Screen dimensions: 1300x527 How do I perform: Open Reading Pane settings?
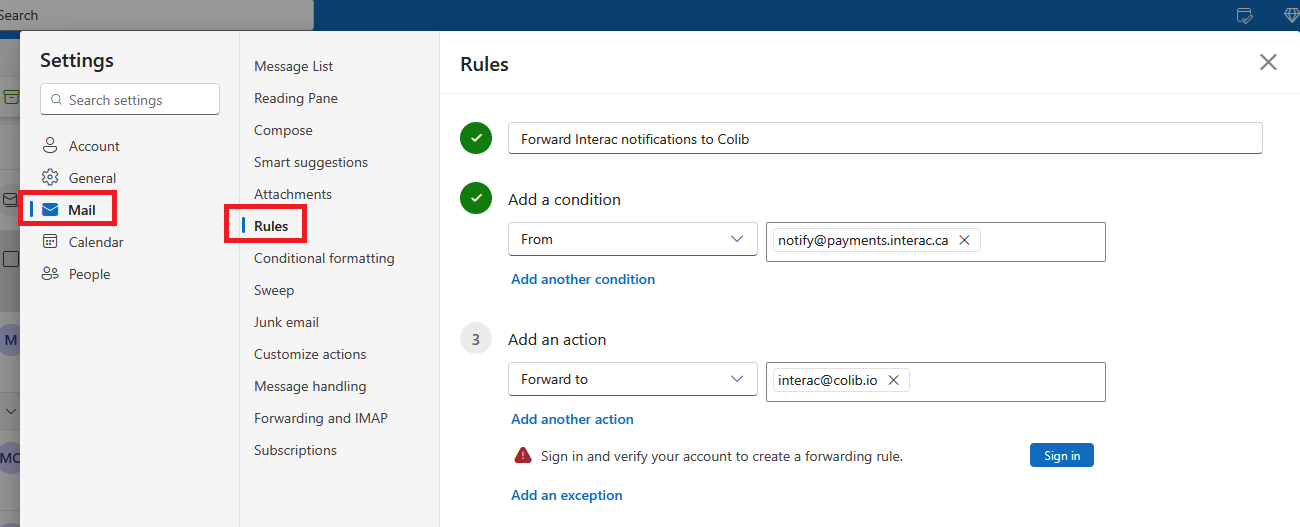click(296, 98)
